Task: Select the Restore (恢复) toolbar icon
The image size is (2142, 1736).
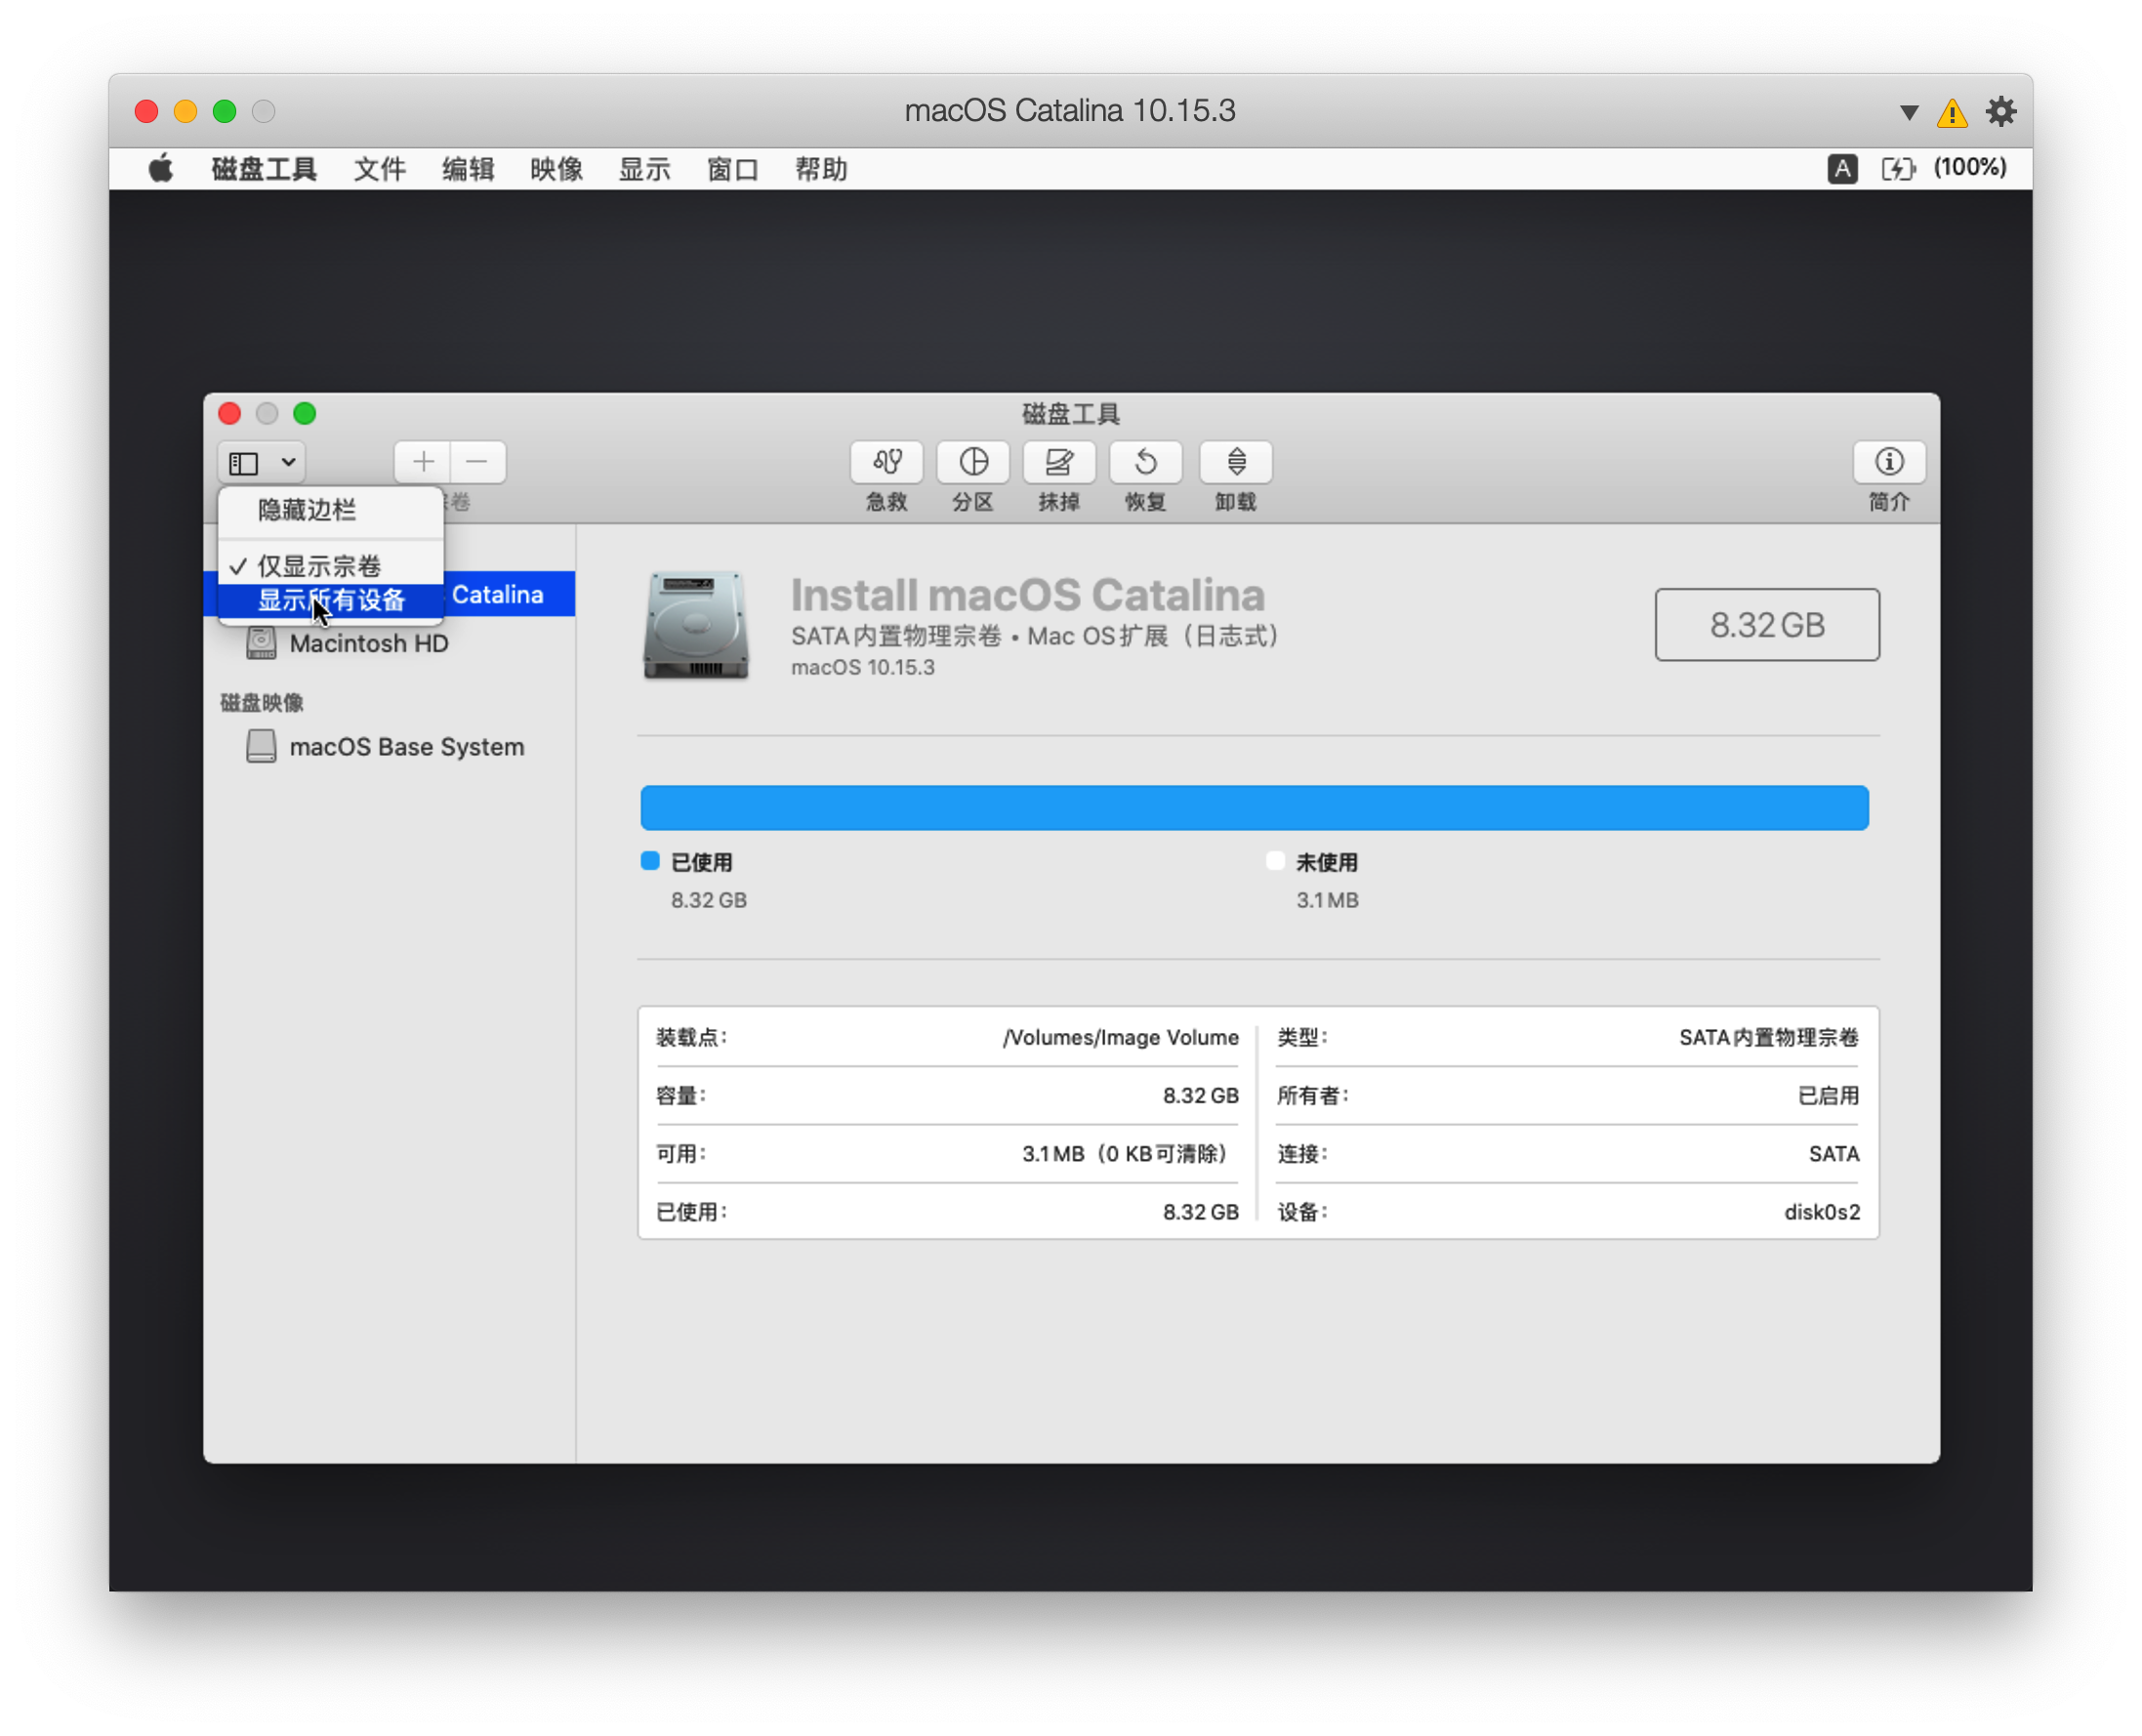Action: (x=1145, y=462)
